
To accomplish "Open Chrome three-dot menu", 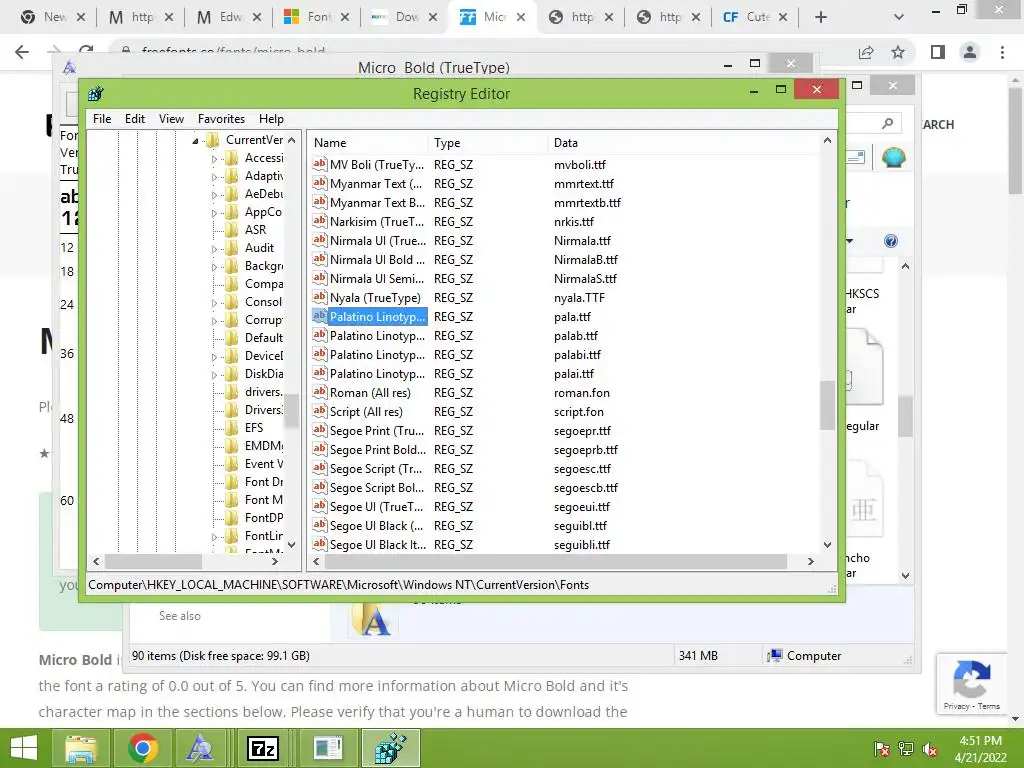I will click(x=1002, y=52).
